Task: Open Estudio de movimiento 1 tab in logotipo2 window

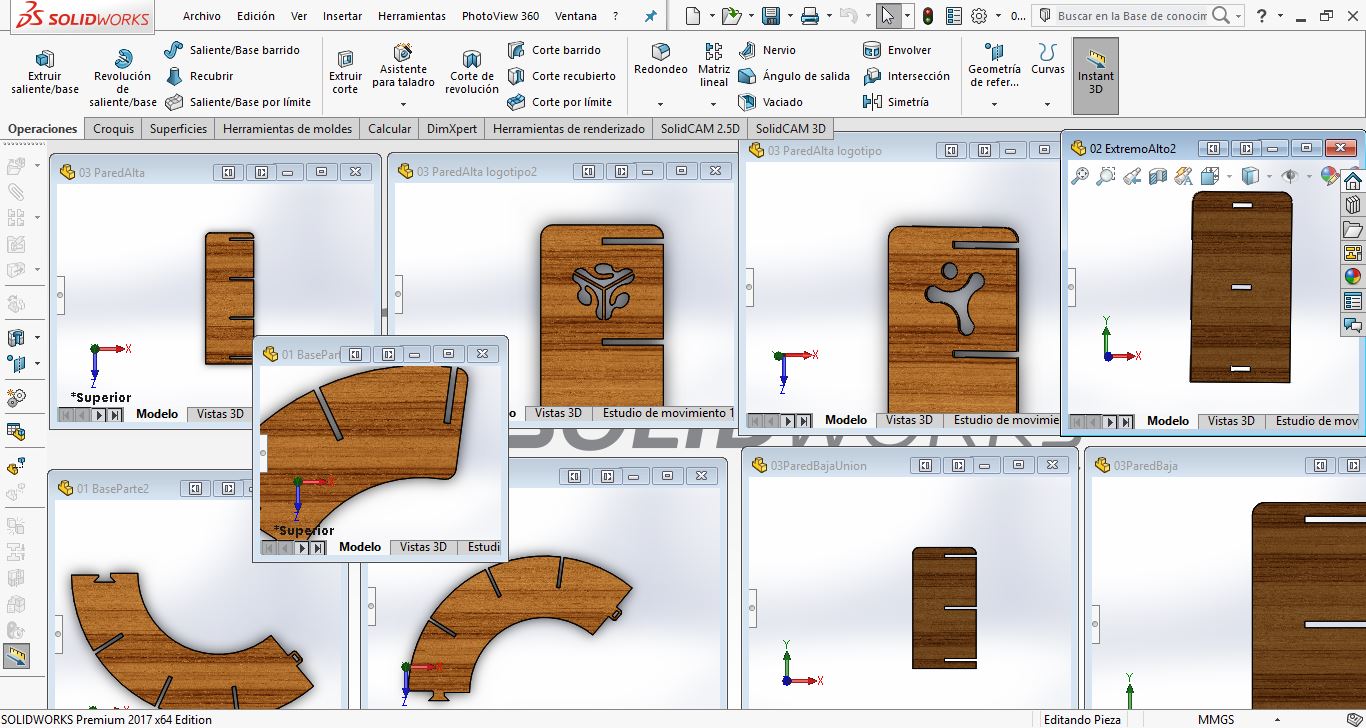Action: (x=668, y=413)
